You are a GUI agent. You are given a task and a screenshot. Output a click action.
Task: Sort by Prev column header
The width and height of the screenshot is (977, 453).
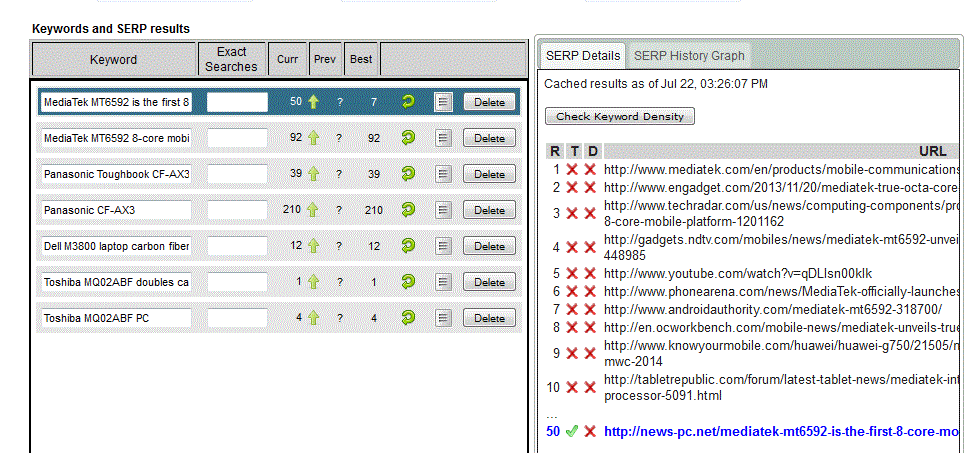pyautogui.click(x=325, y=59)
